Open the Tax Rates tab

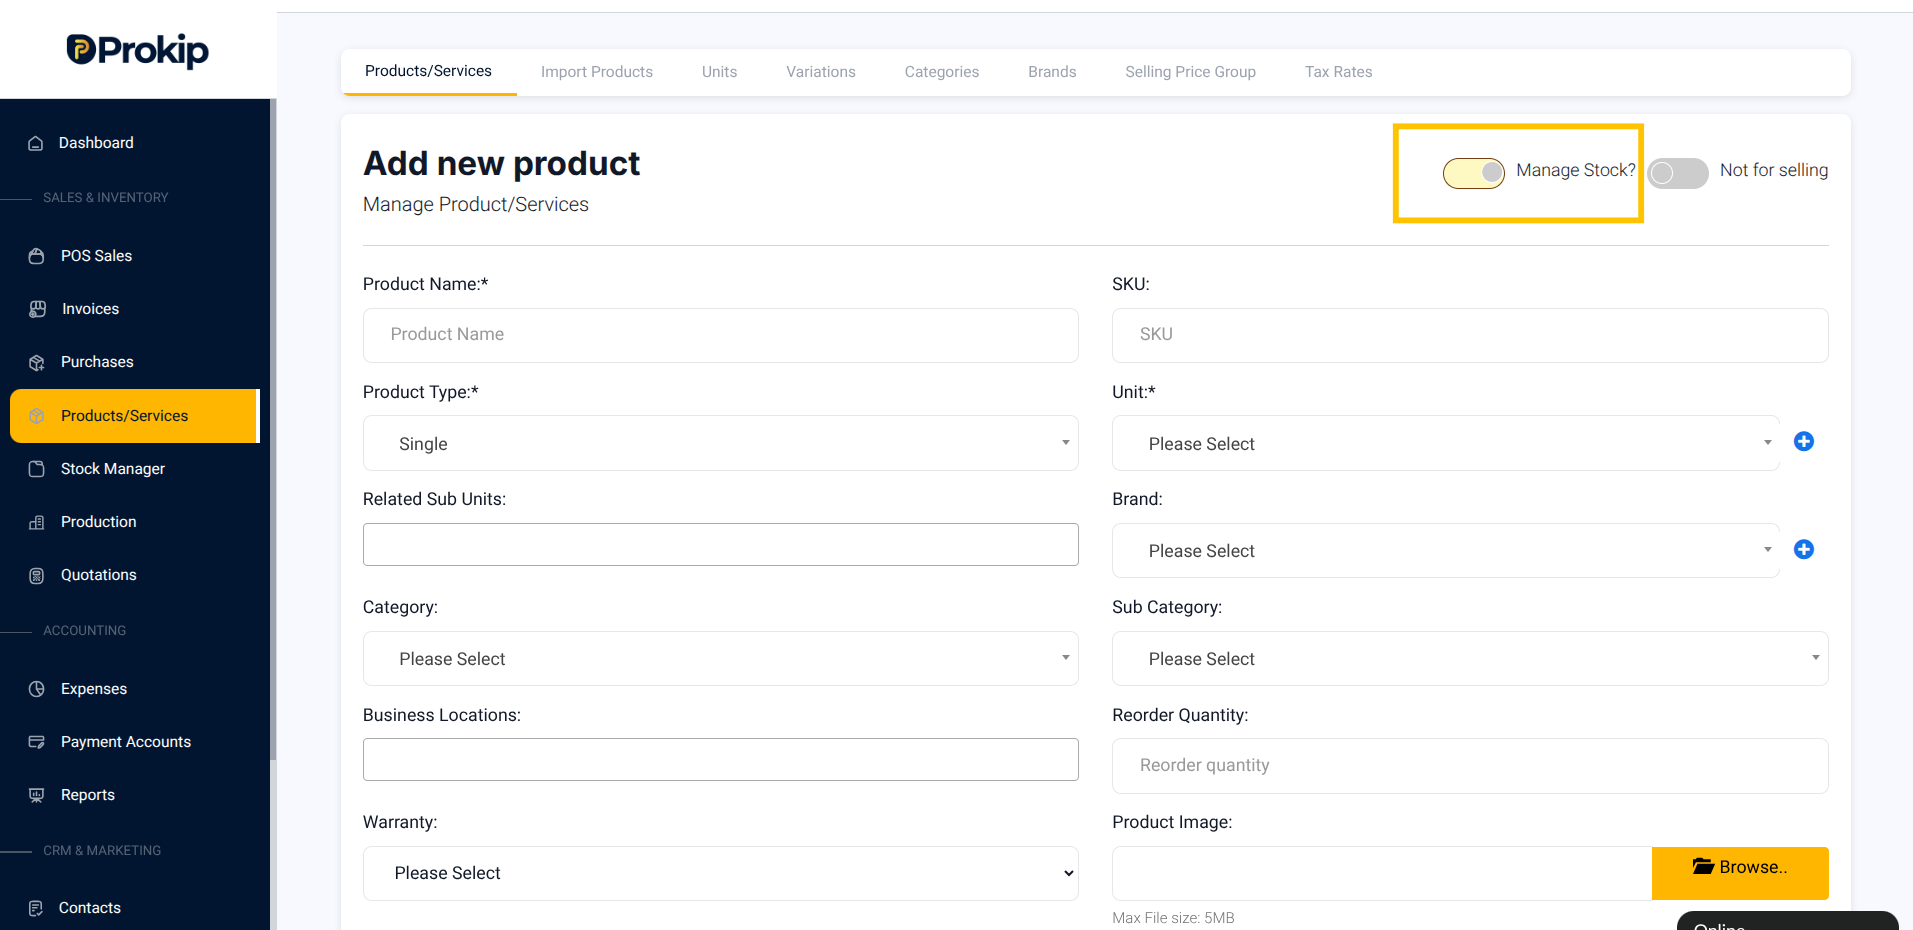click(x=1338, y=72)
